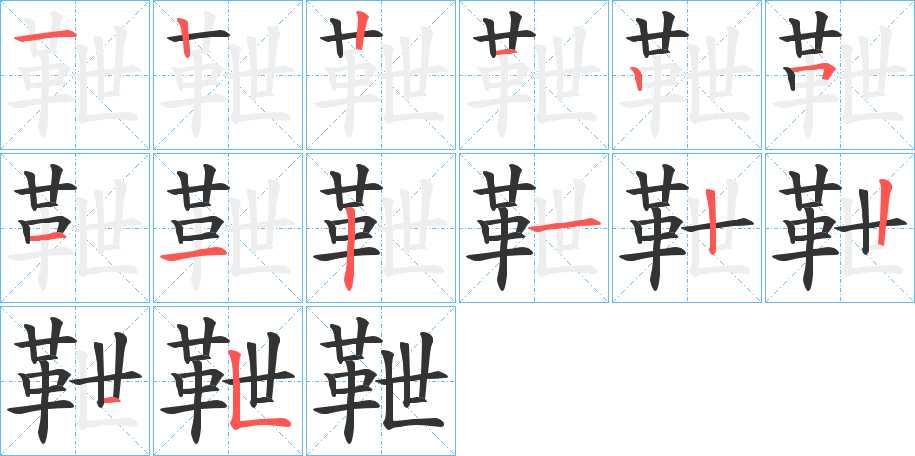The width and height of the screenshot is (915, 456).
Task: Select the eleventh stroke step cell
Action: point(687,228)
